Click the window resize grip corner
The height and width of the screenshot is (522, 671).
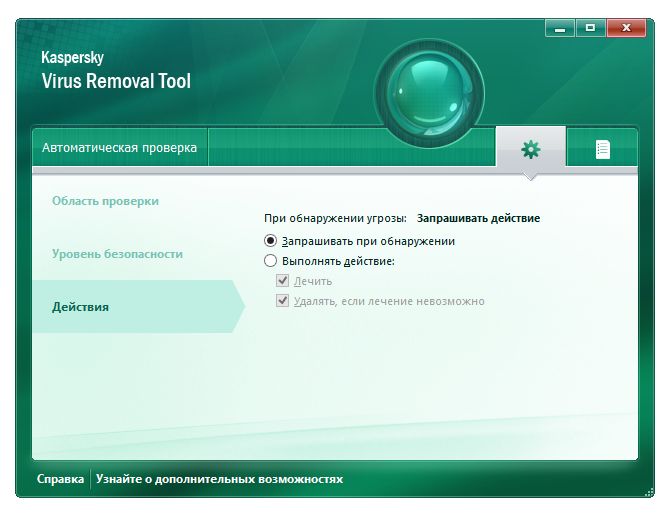tap(649, 492)
